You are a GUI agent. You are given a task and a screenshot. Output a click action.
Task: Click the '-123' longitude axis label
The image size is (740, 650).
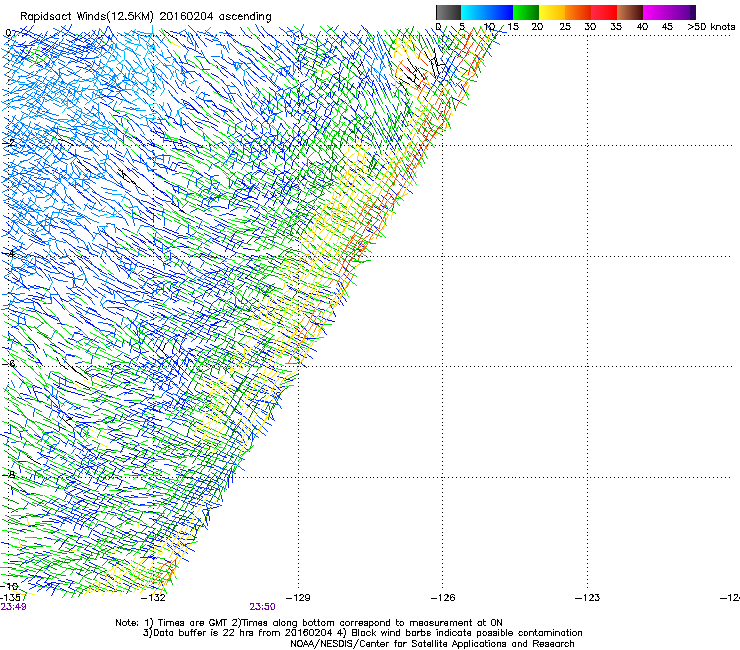click(588, 598)
